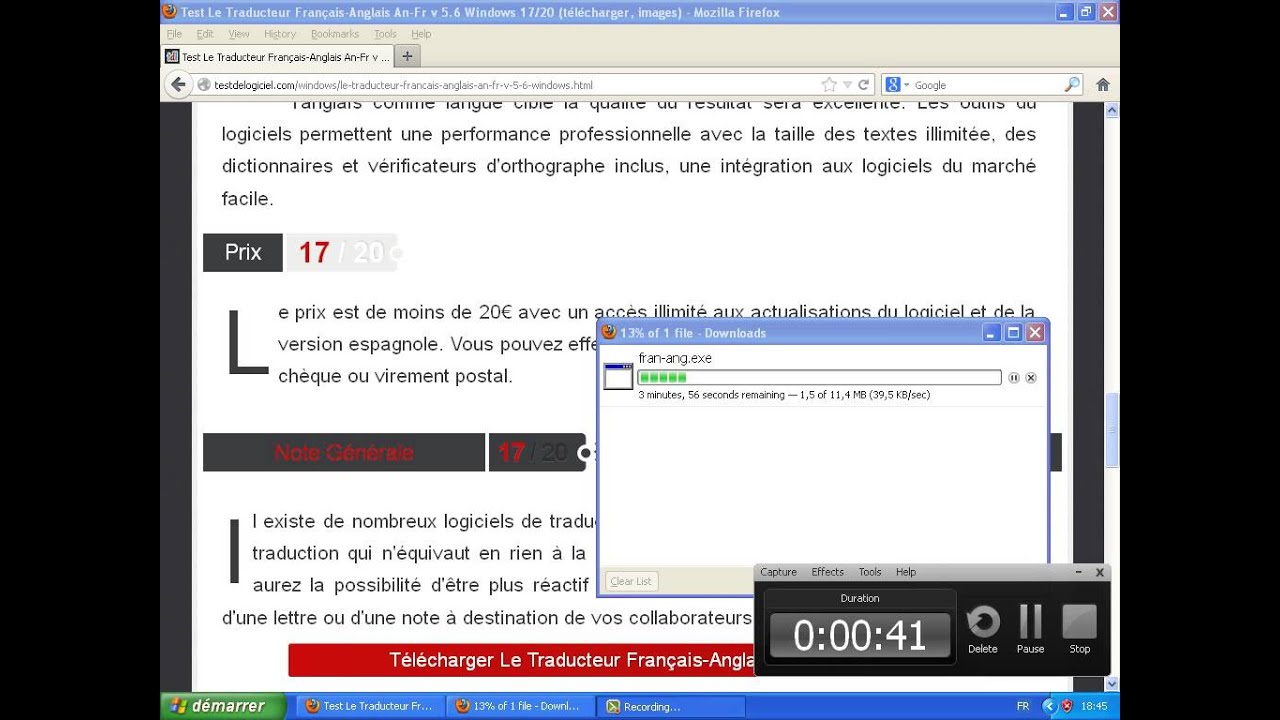Go back with Firefox back arrow
This screenshot has width=1280, height=720.
click(x=178, y=85)
